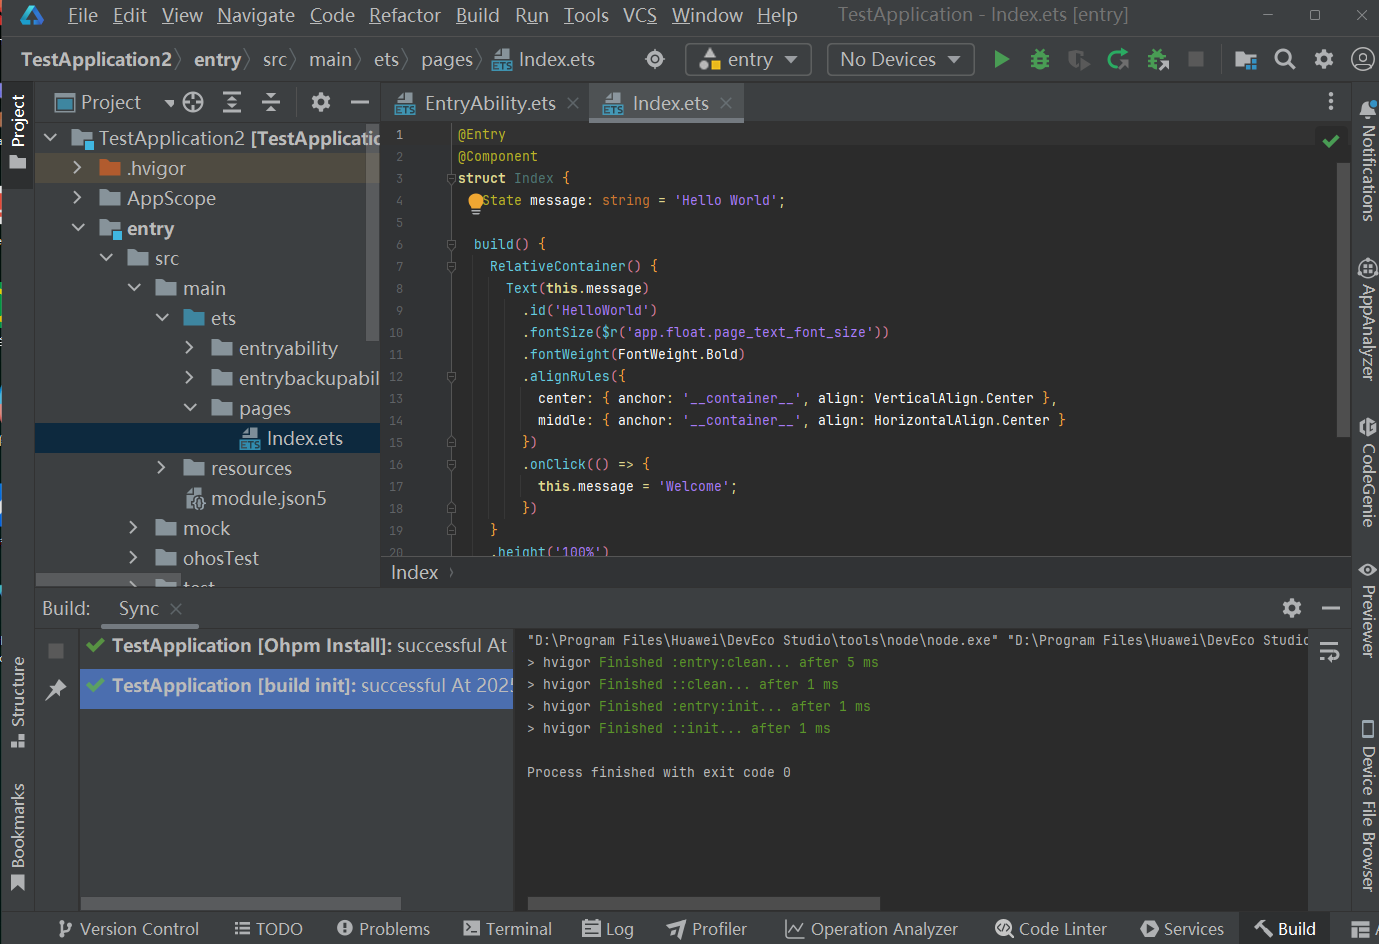Open the Profiler tool window
This screenshot has width=1379, height=944.
(707, 929)
